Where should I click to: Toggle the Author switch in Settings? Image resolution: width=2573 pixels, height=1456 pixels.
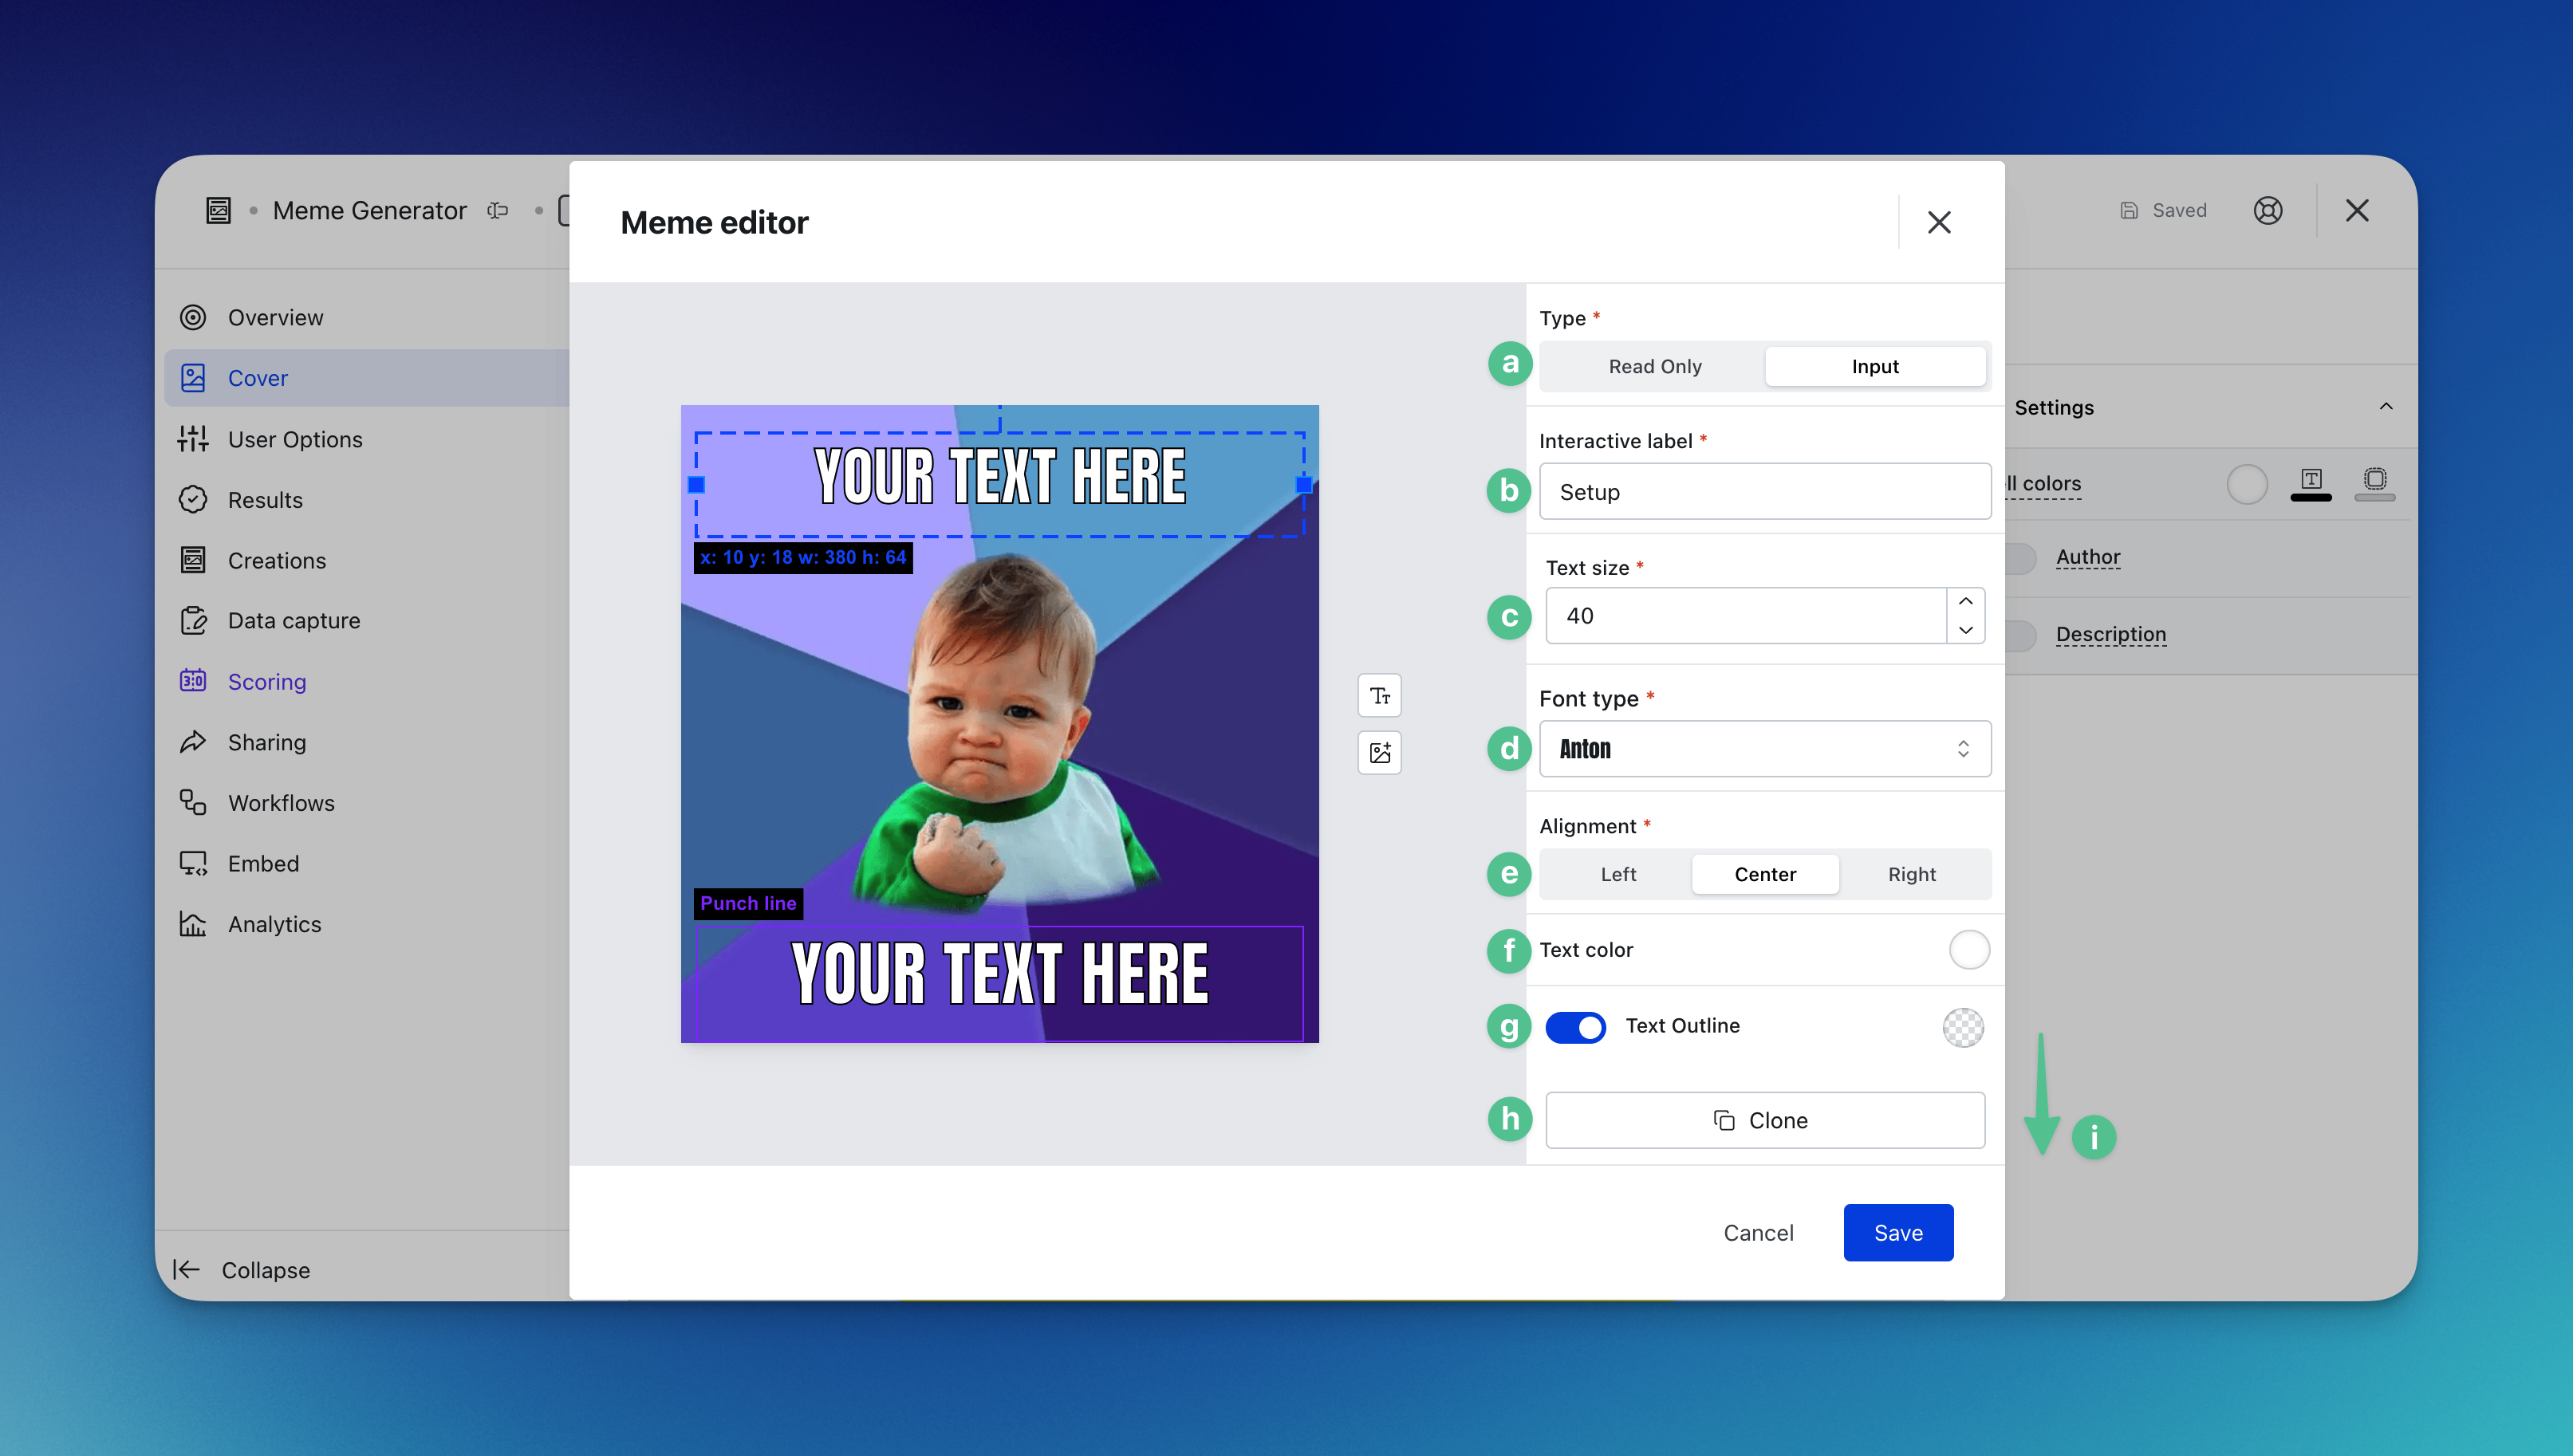point(2022,558)
